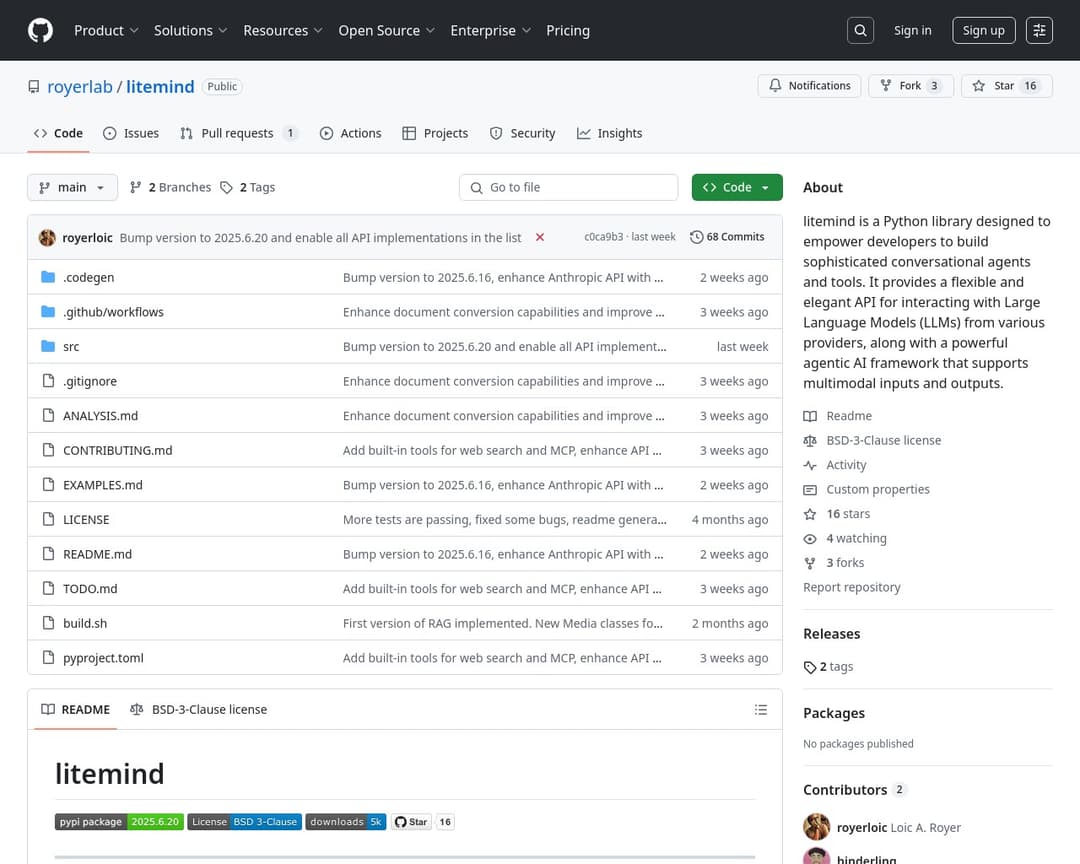Click the LICENSE file icon
Viewport: 1080px width, 864px height.
point(48,519)
